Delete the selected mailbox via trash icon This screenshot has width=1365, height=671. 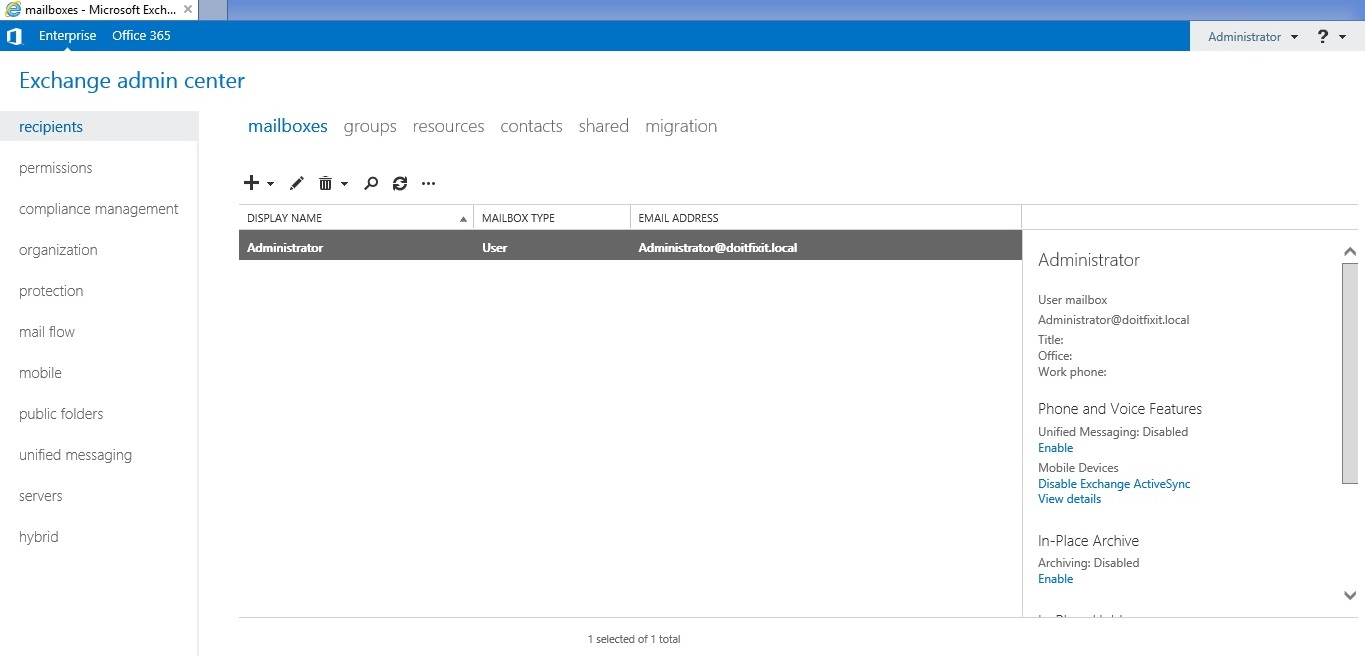pyautogui.click(x=325, y=183)
